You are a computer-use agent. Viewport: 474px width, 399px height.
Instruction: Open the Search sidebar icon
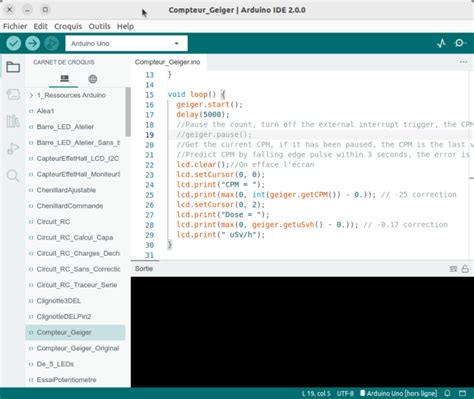click(x=13, y=175)
